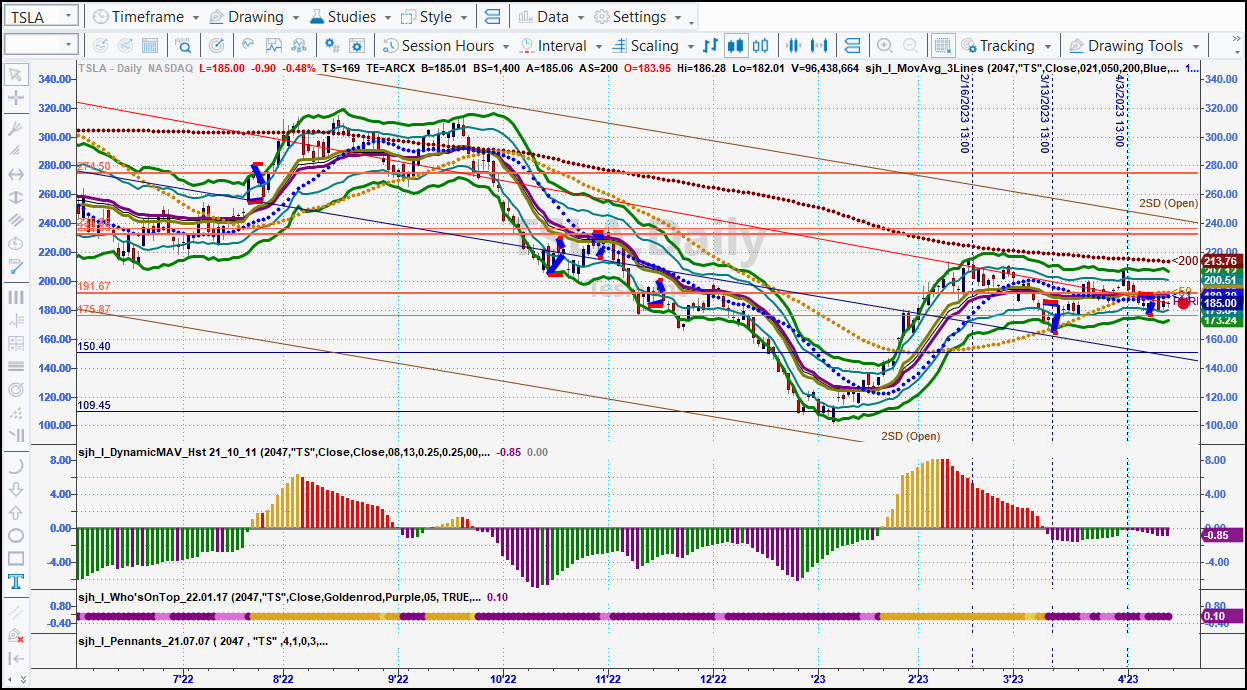The height and width of the screenshot is (690, 1247).
Task: Switch to filled candlestick chart type
Action: point(736,45)
